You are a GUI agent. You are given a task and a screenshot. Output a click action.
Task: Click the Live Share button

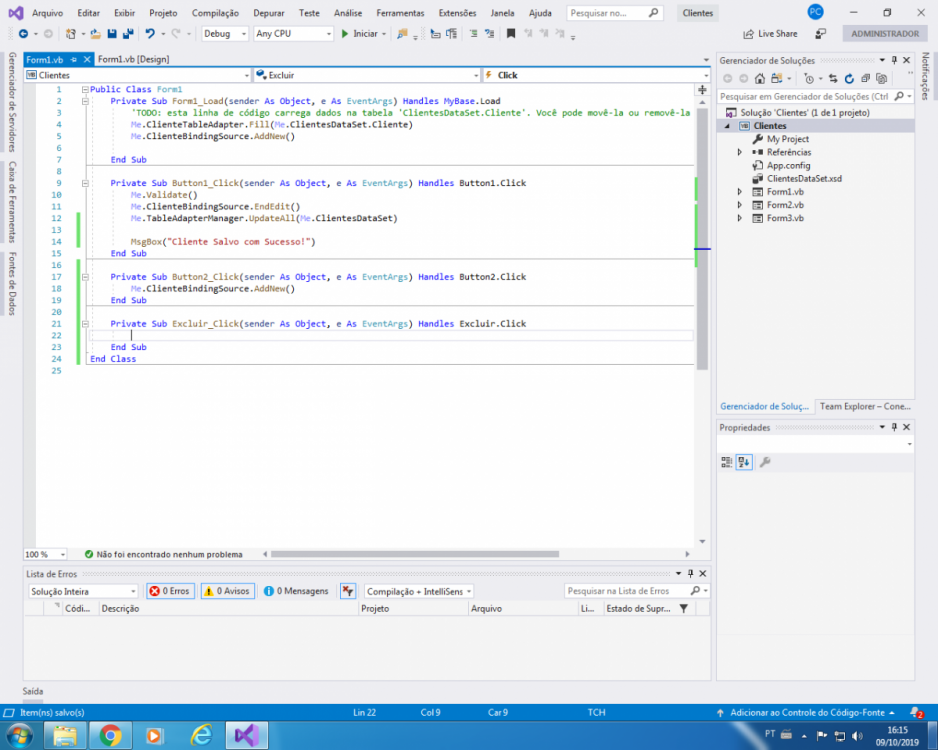[770, 34]
